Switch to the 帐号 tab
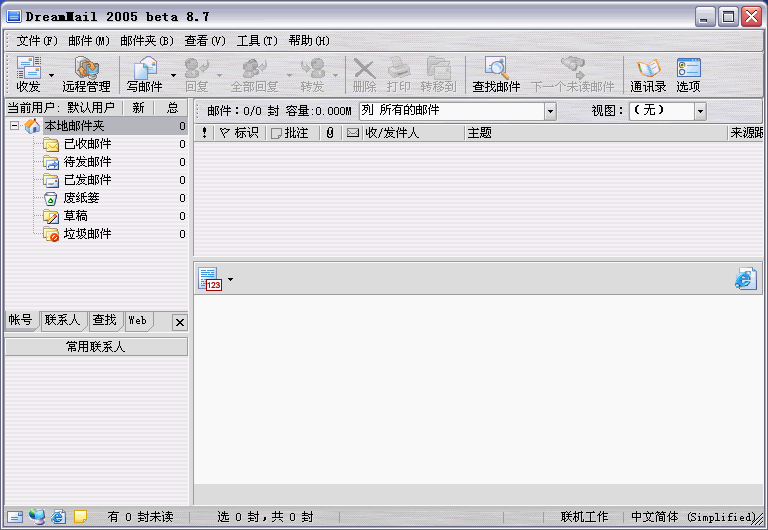 point(21,320)
